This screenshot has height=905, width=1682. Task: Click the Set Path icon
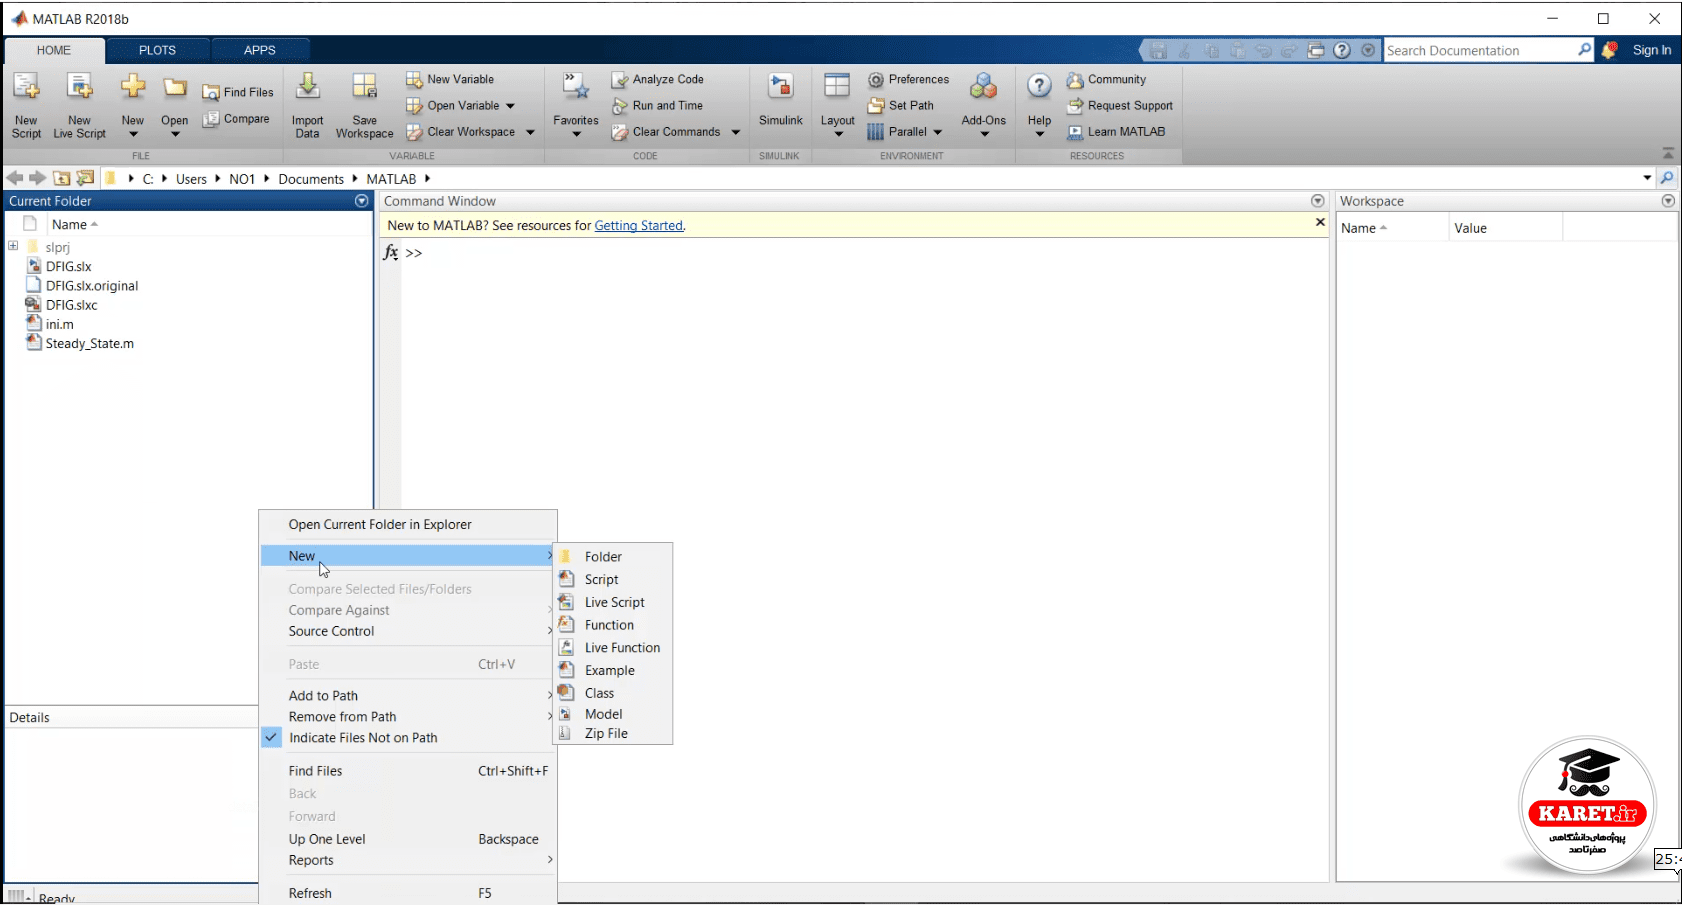click(x=876, y=106)
